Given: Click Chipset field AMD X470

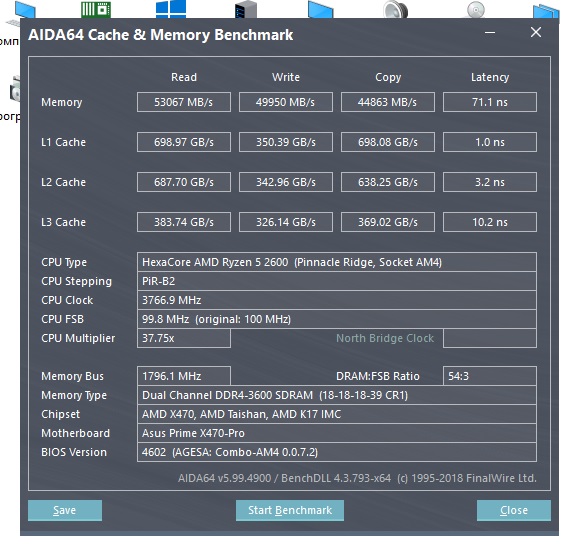Looking at the screenshot, I should 337,414.
